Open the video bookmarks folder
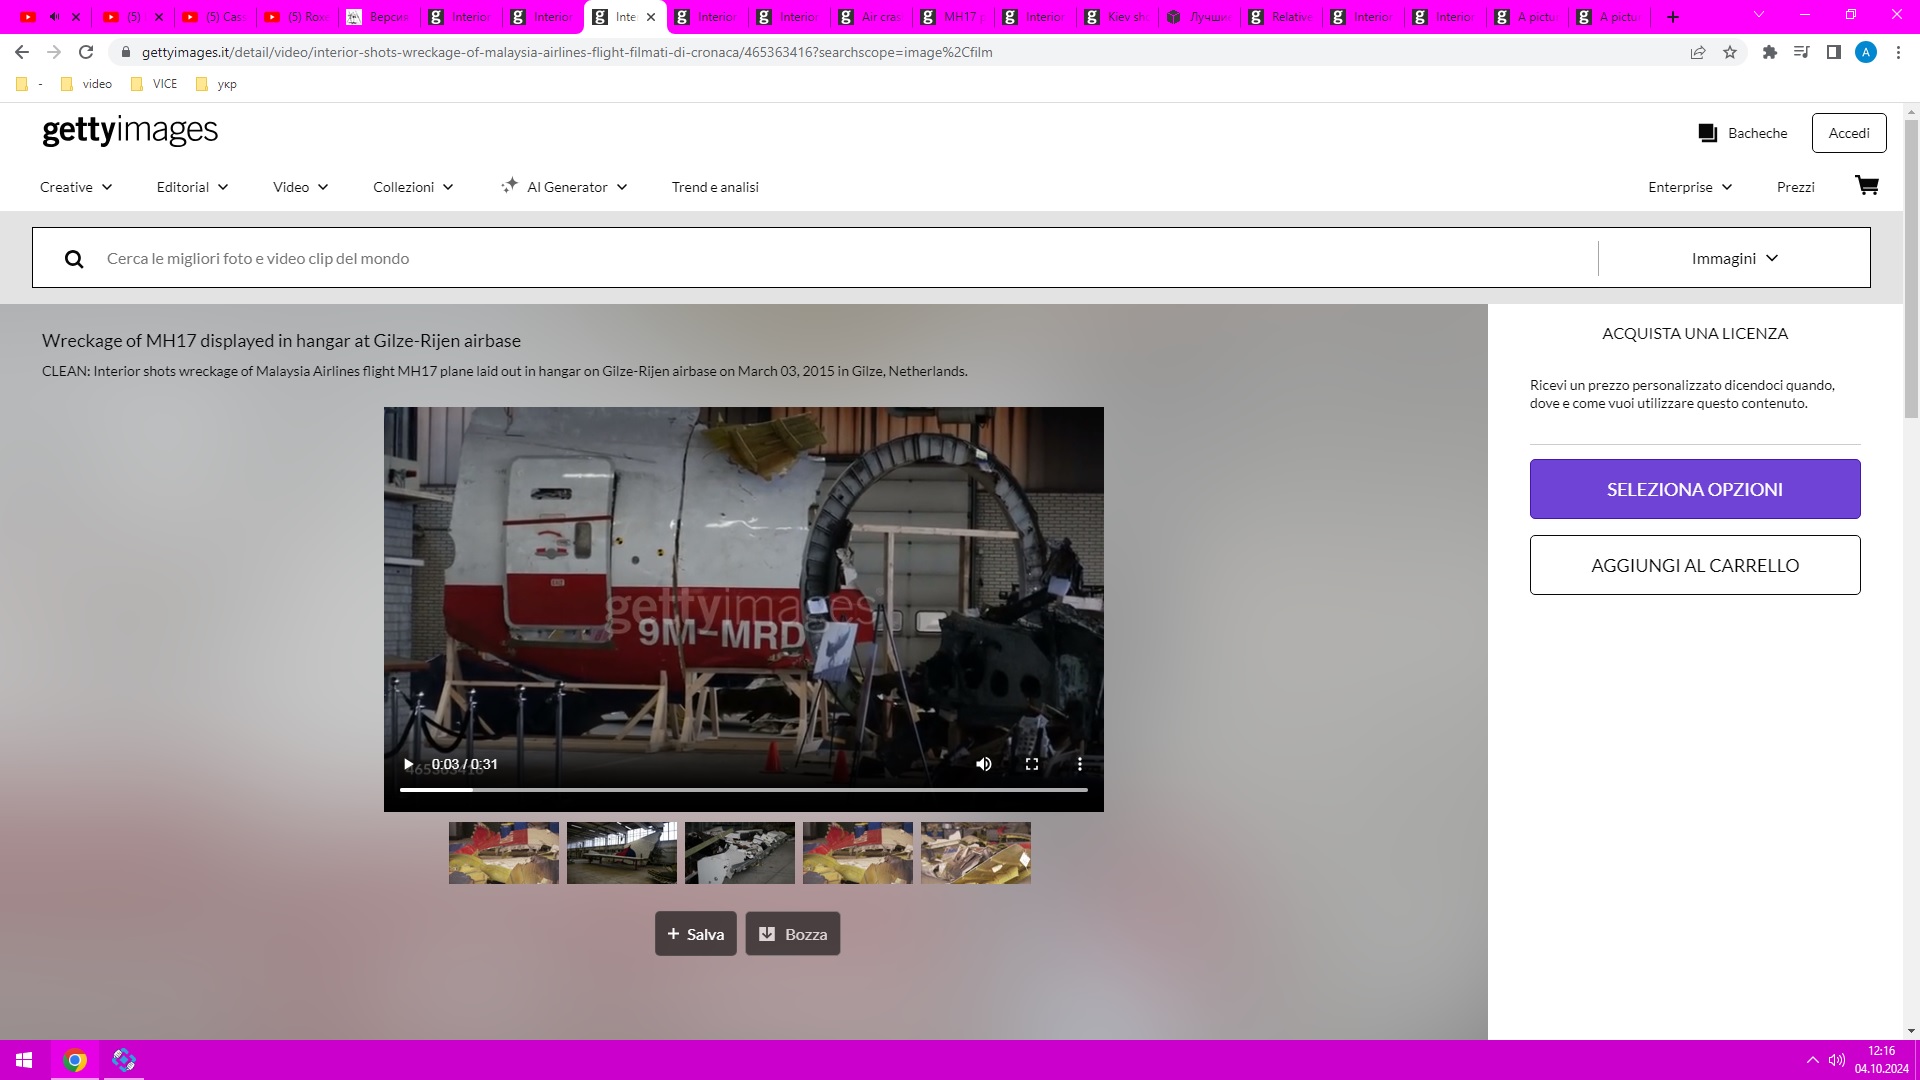Image resolution: width=1920 pixels, height=1080 pixels. (x=86, y=84)
